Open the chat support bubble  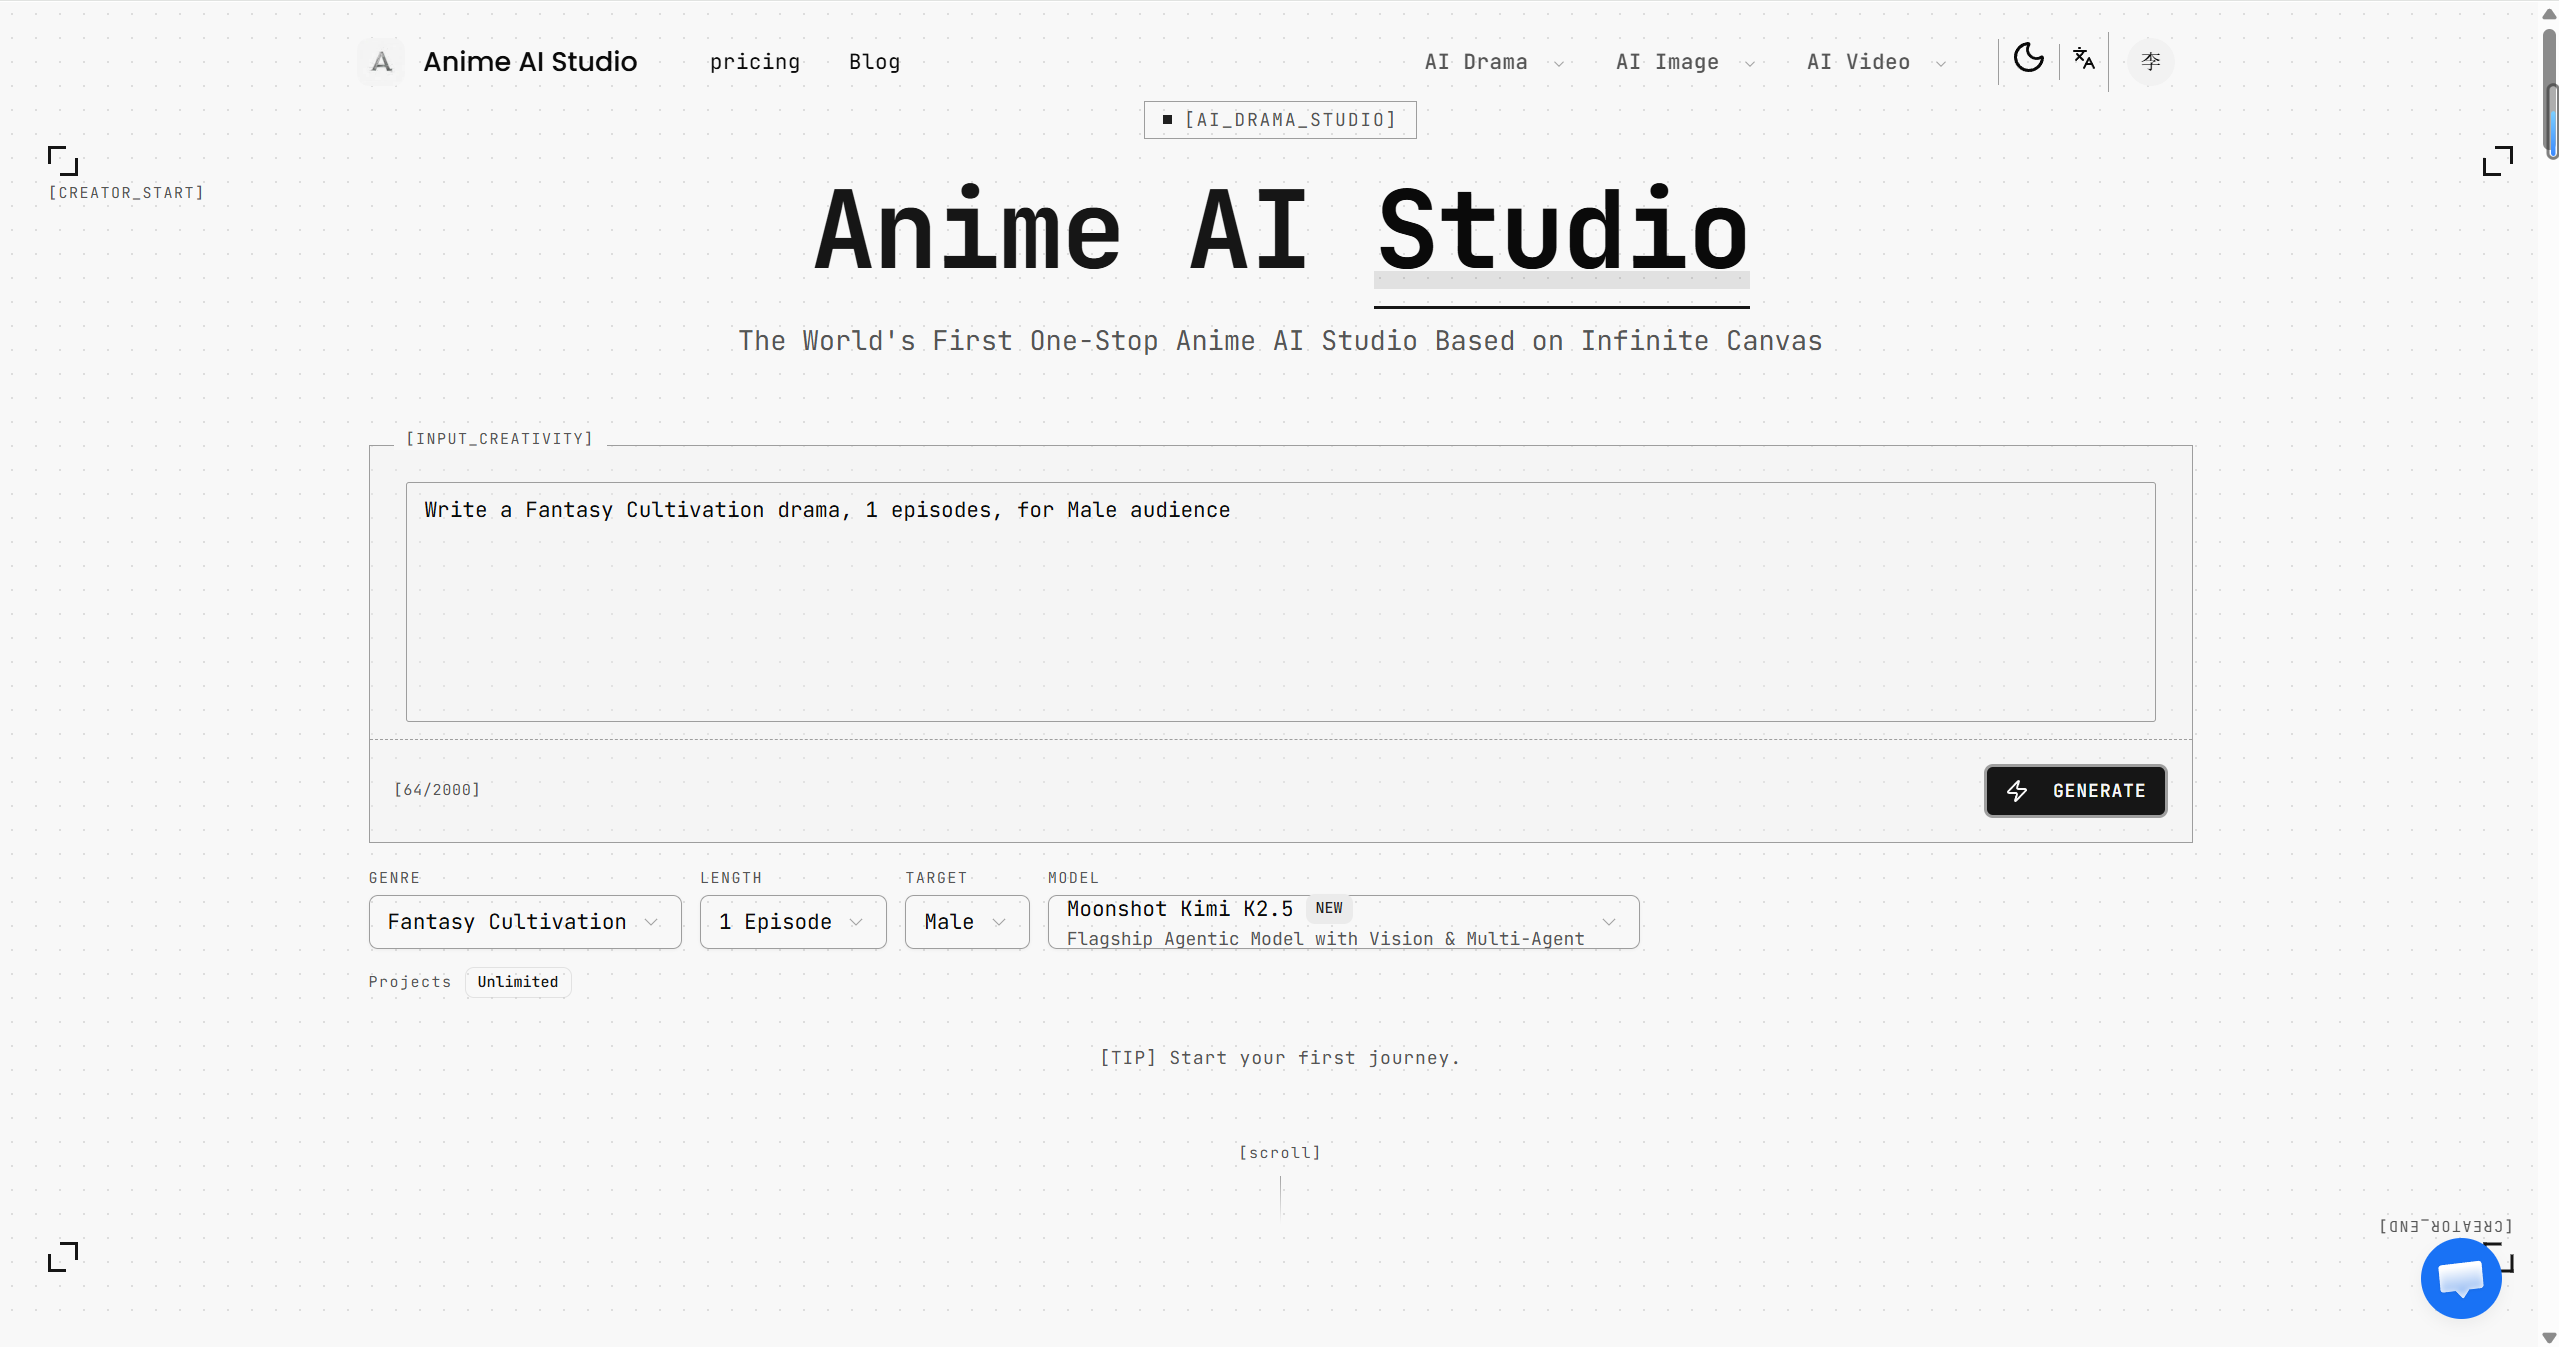click(x=2459, y=1278)
